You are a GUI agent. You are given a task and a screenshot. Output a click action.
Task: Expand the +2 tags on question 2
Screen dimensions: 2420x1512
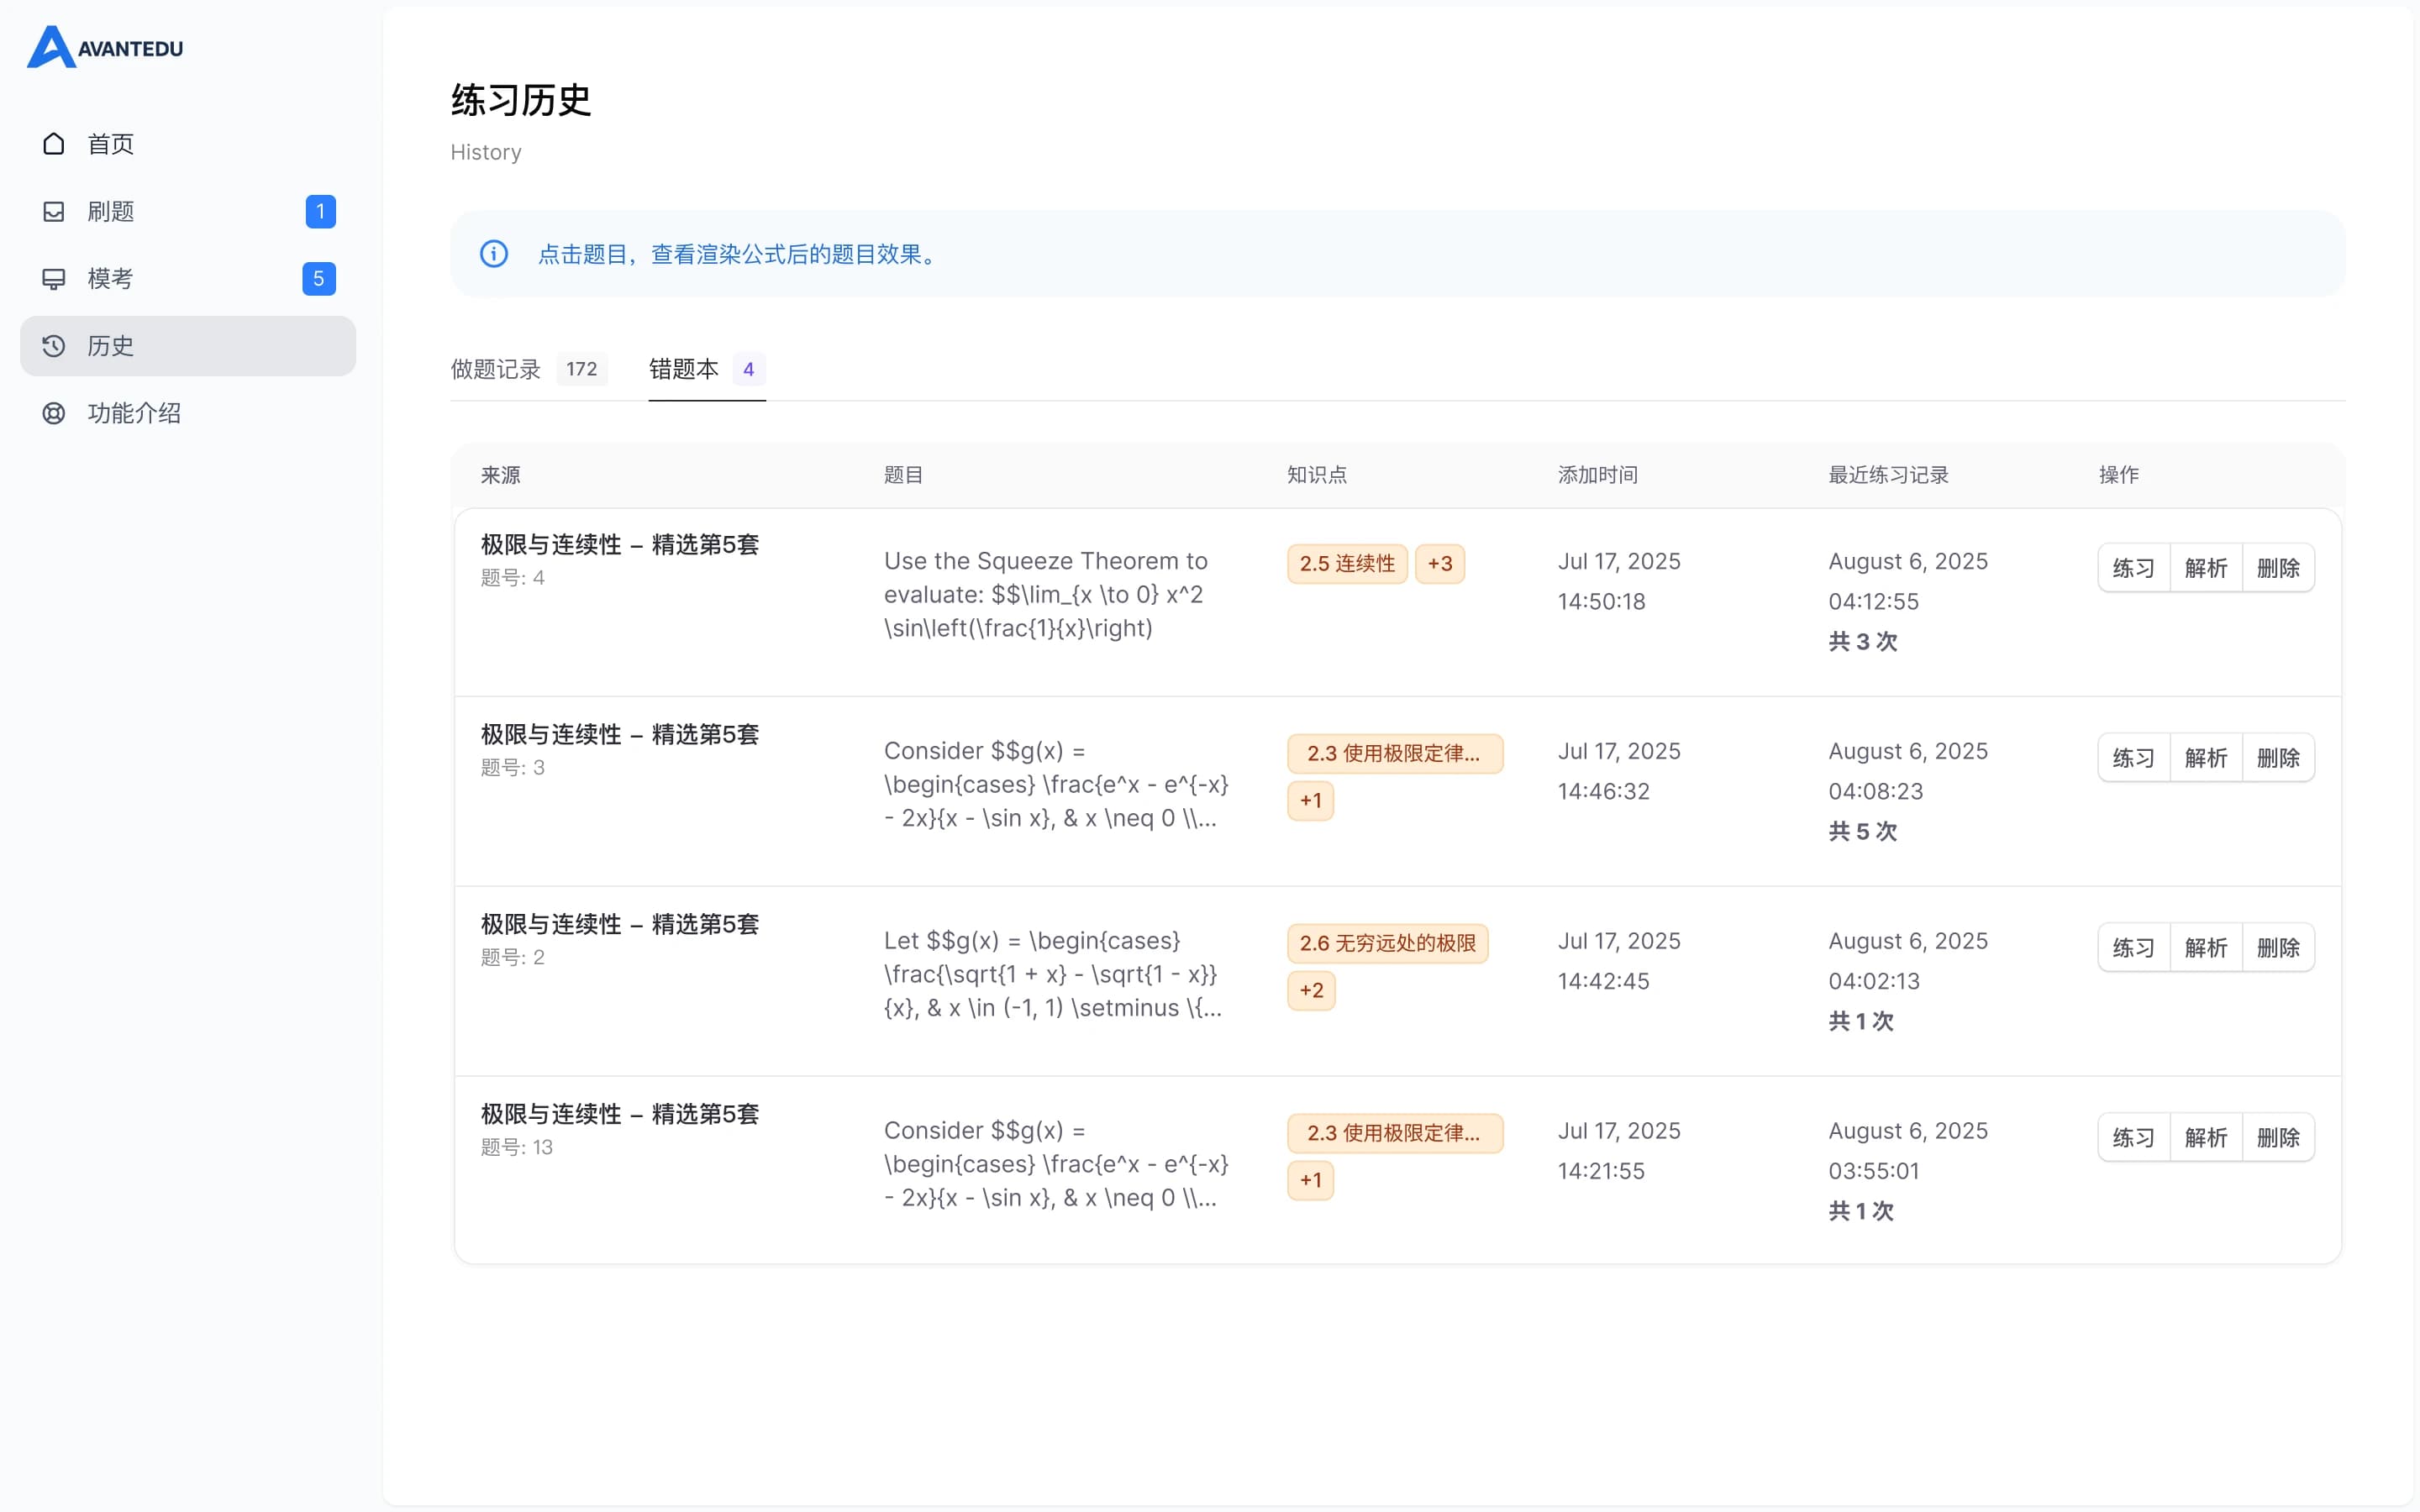click(1311, 990)
